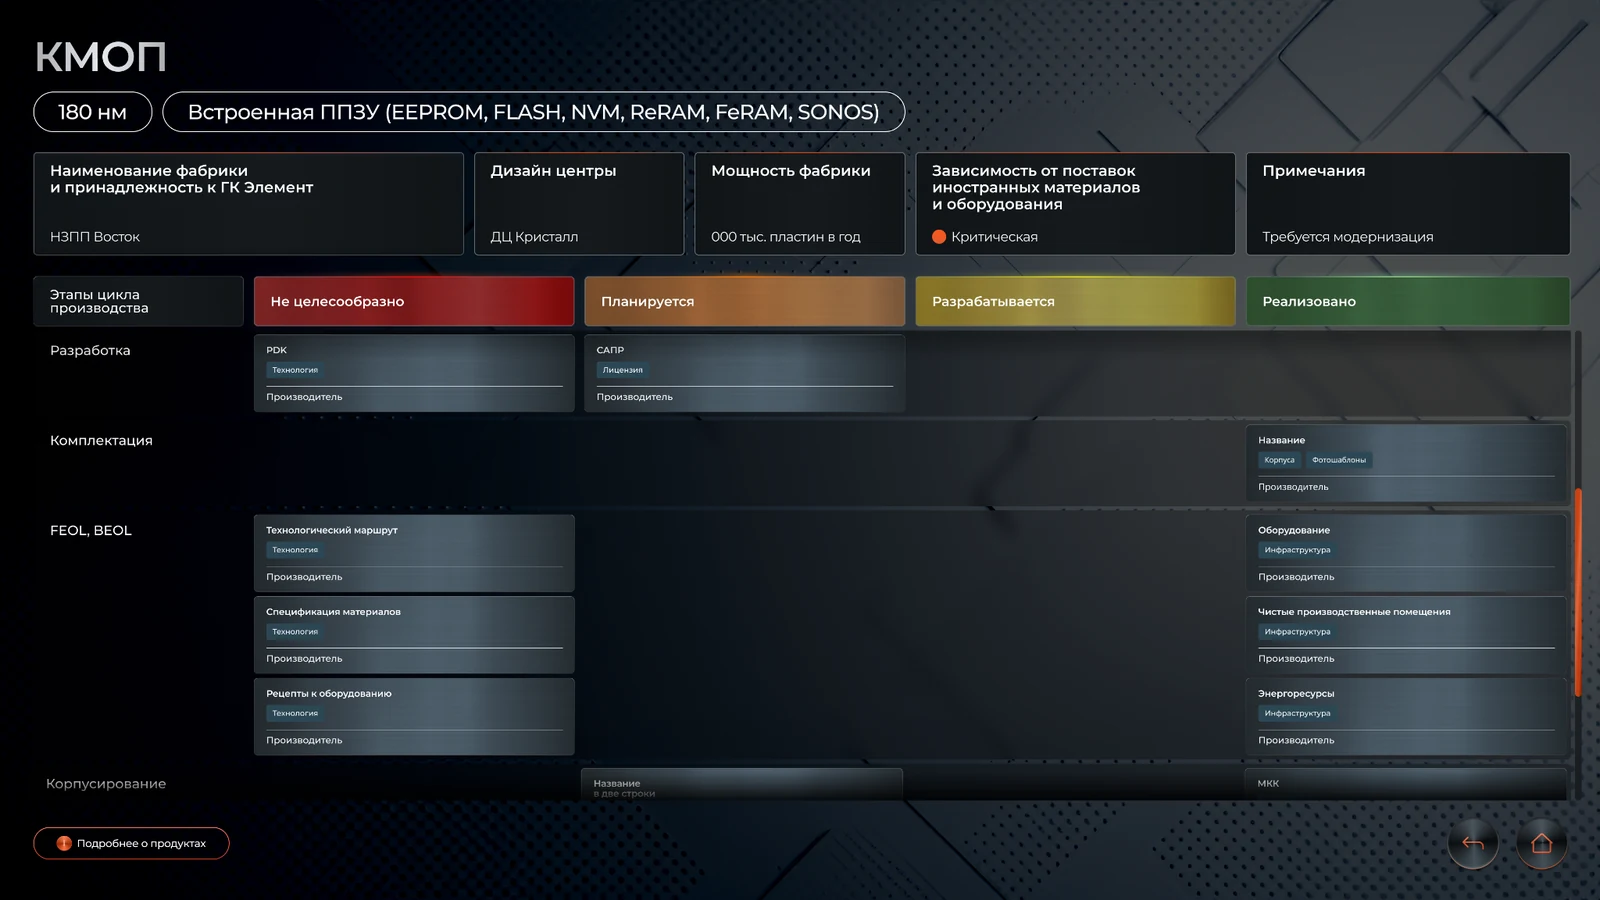Click the orange vertical scrollbar thumb
The image size is (1600, 900).
tap(1578, 592)
